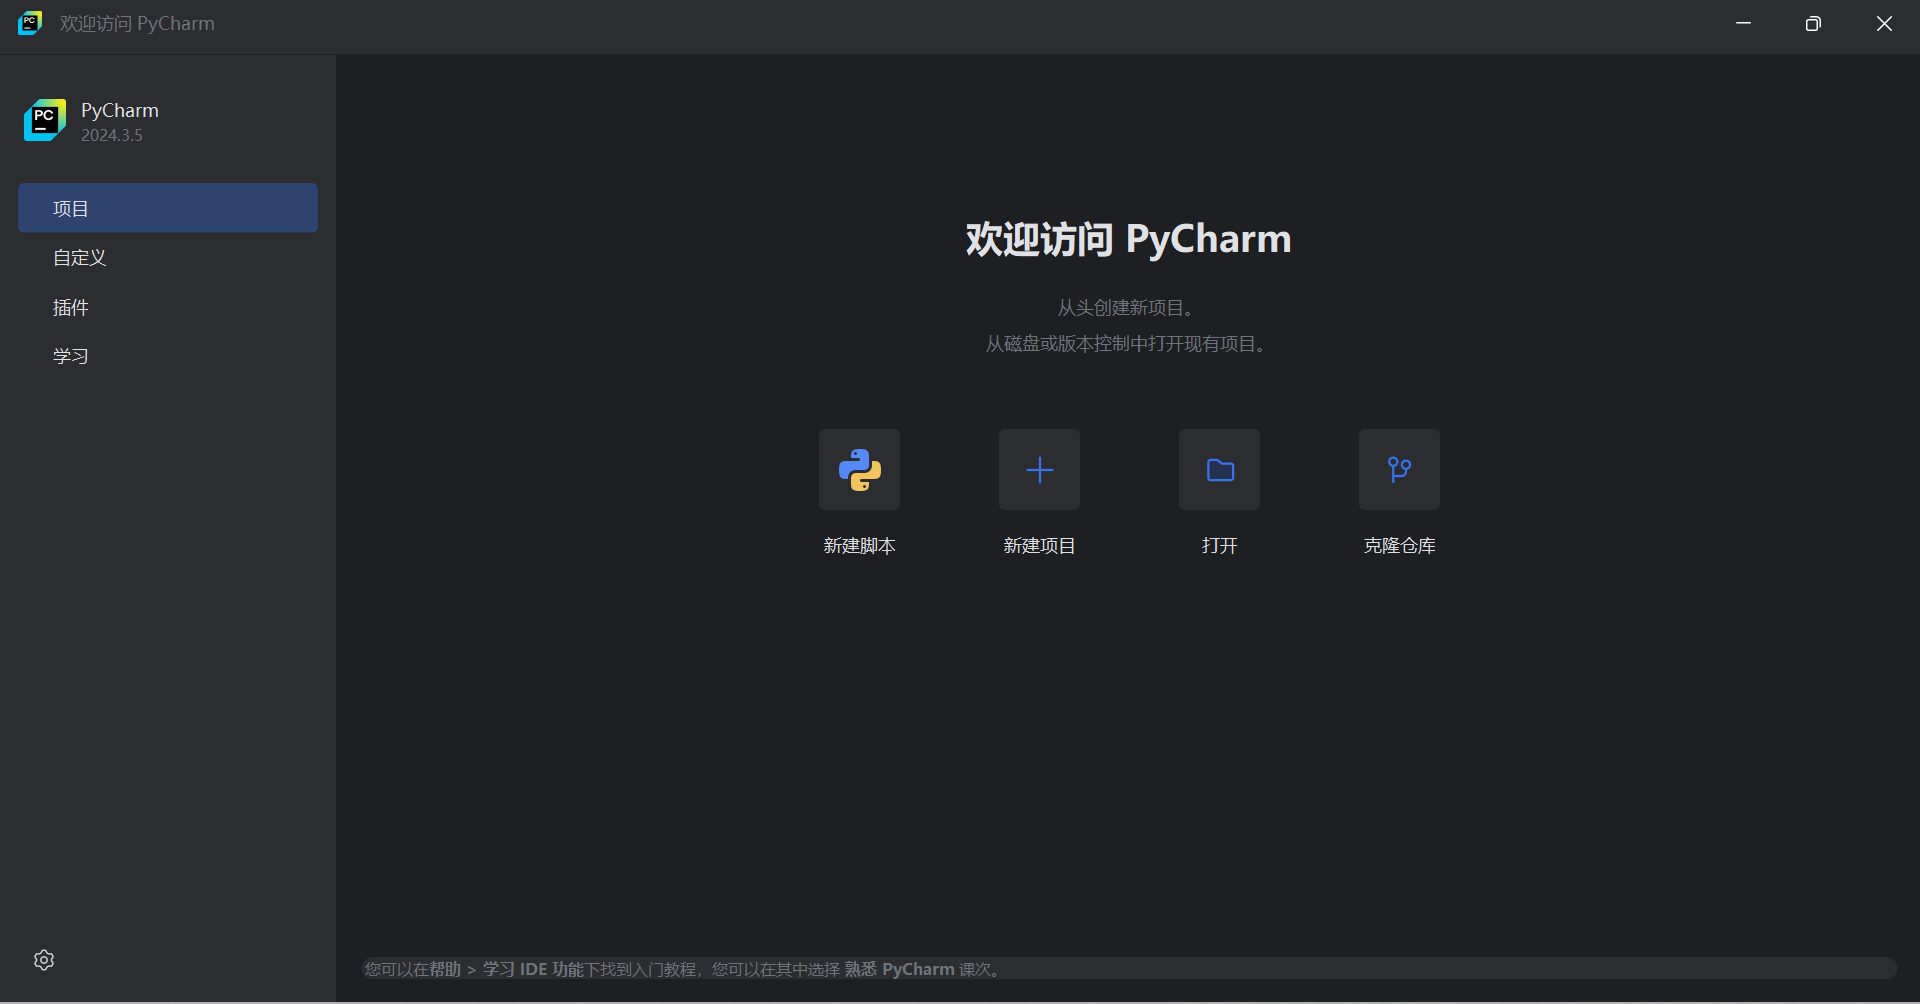Restore down the PyCharm window
The width and height of the screenshot is (1920, 1004).
point(1813,23)
